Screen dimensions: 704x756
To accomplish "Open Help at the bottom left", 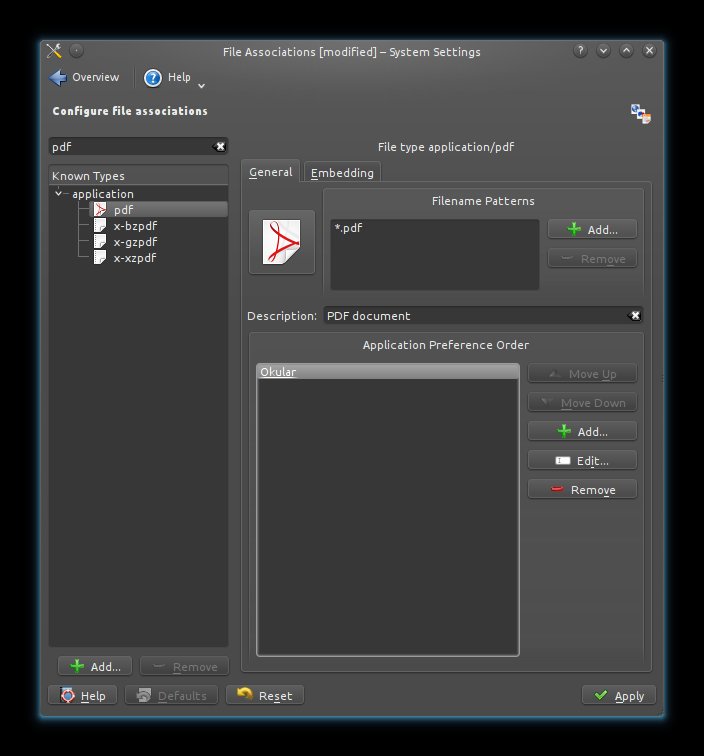I will click(x=82, y=695).
